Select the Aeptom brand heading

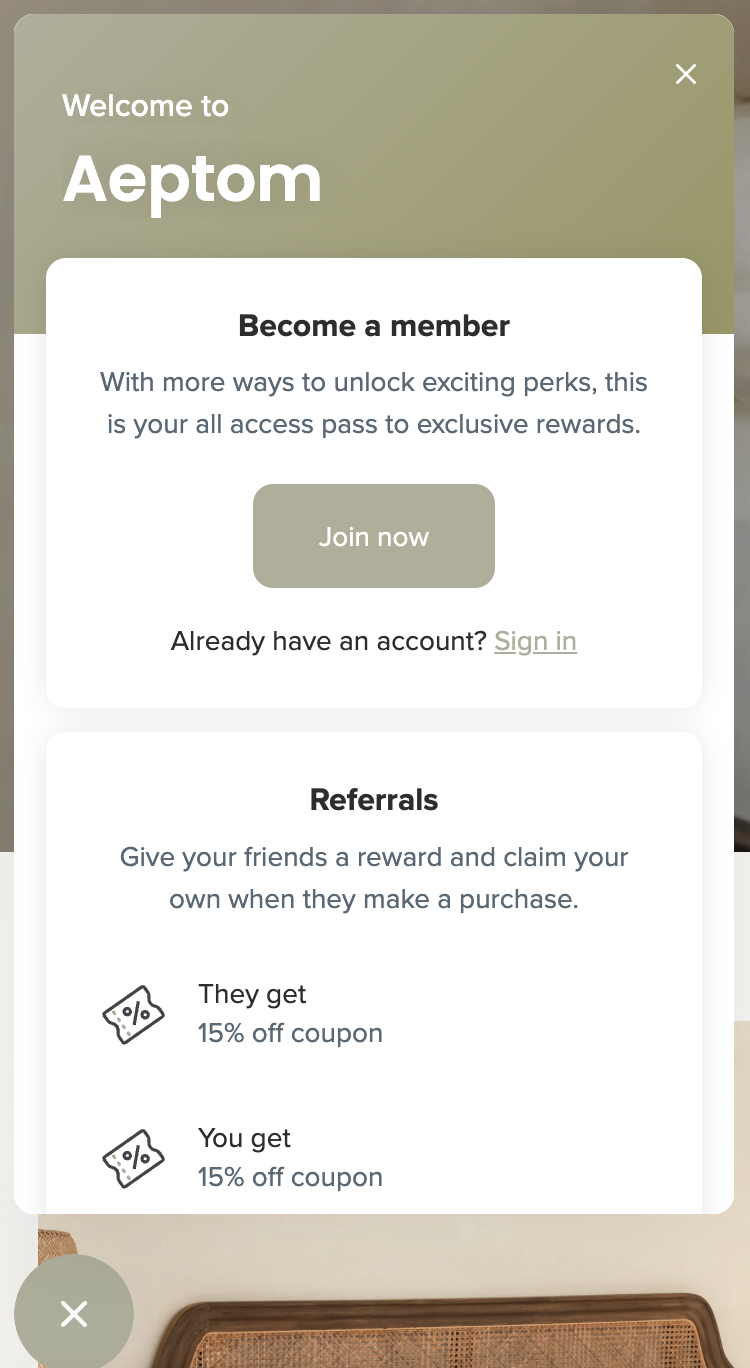192,180
